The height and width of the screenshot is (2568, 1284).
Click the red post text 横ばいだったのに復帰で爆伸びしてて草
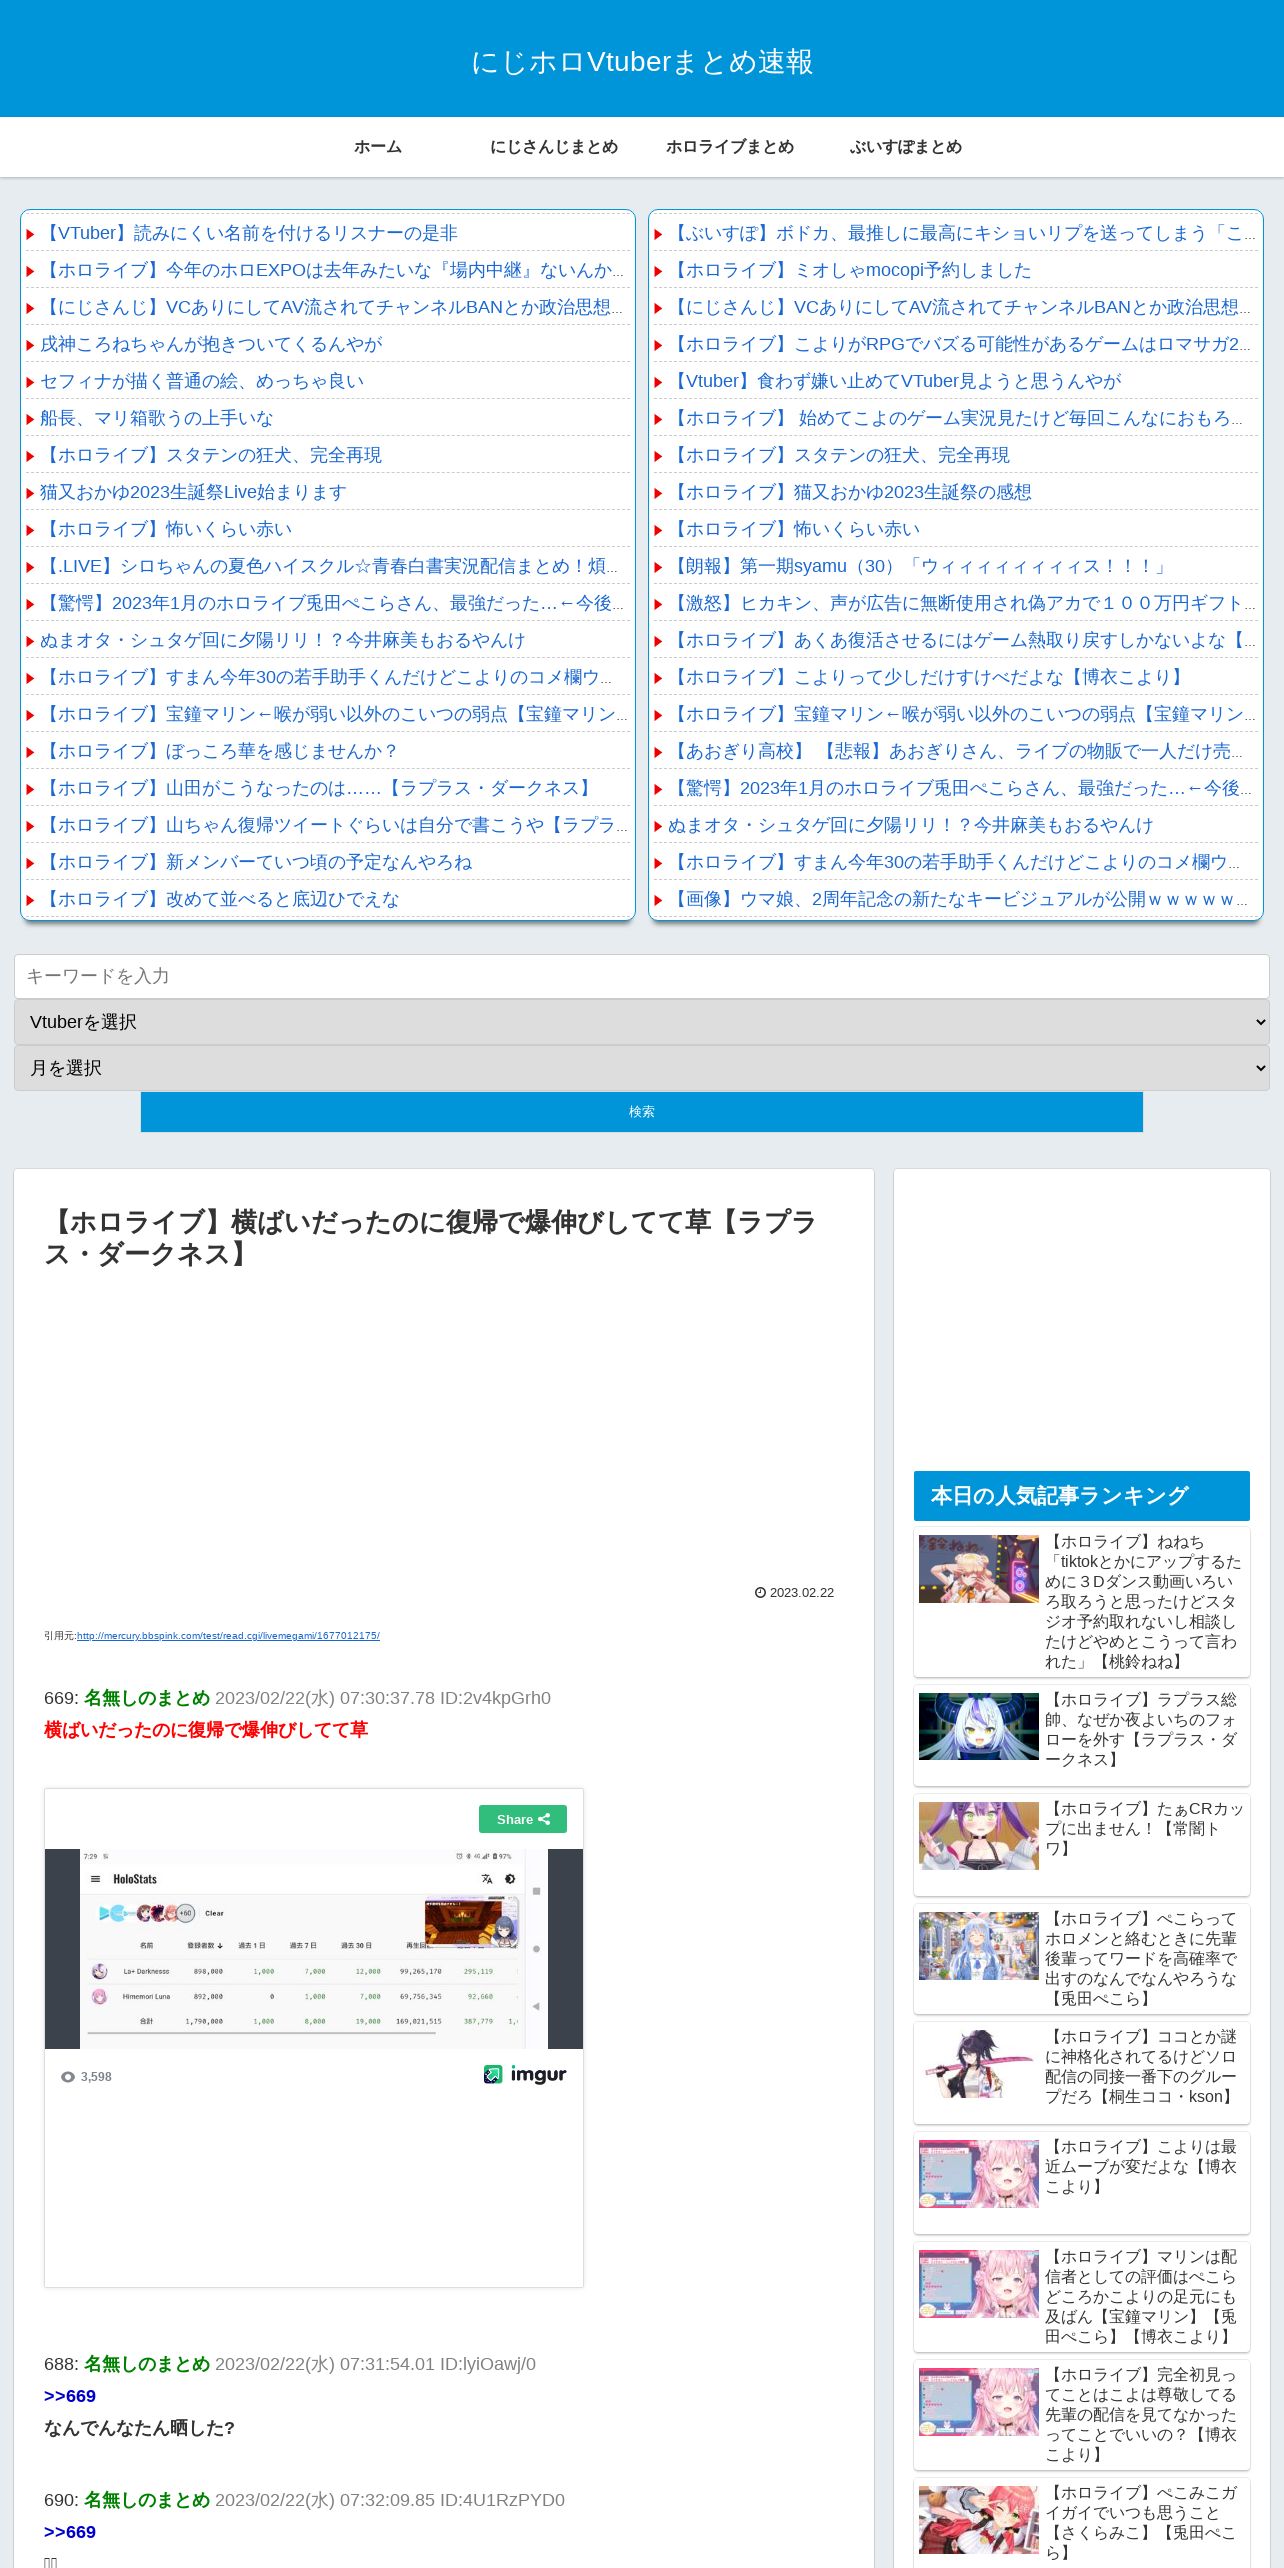click(x=206, y=1730)
